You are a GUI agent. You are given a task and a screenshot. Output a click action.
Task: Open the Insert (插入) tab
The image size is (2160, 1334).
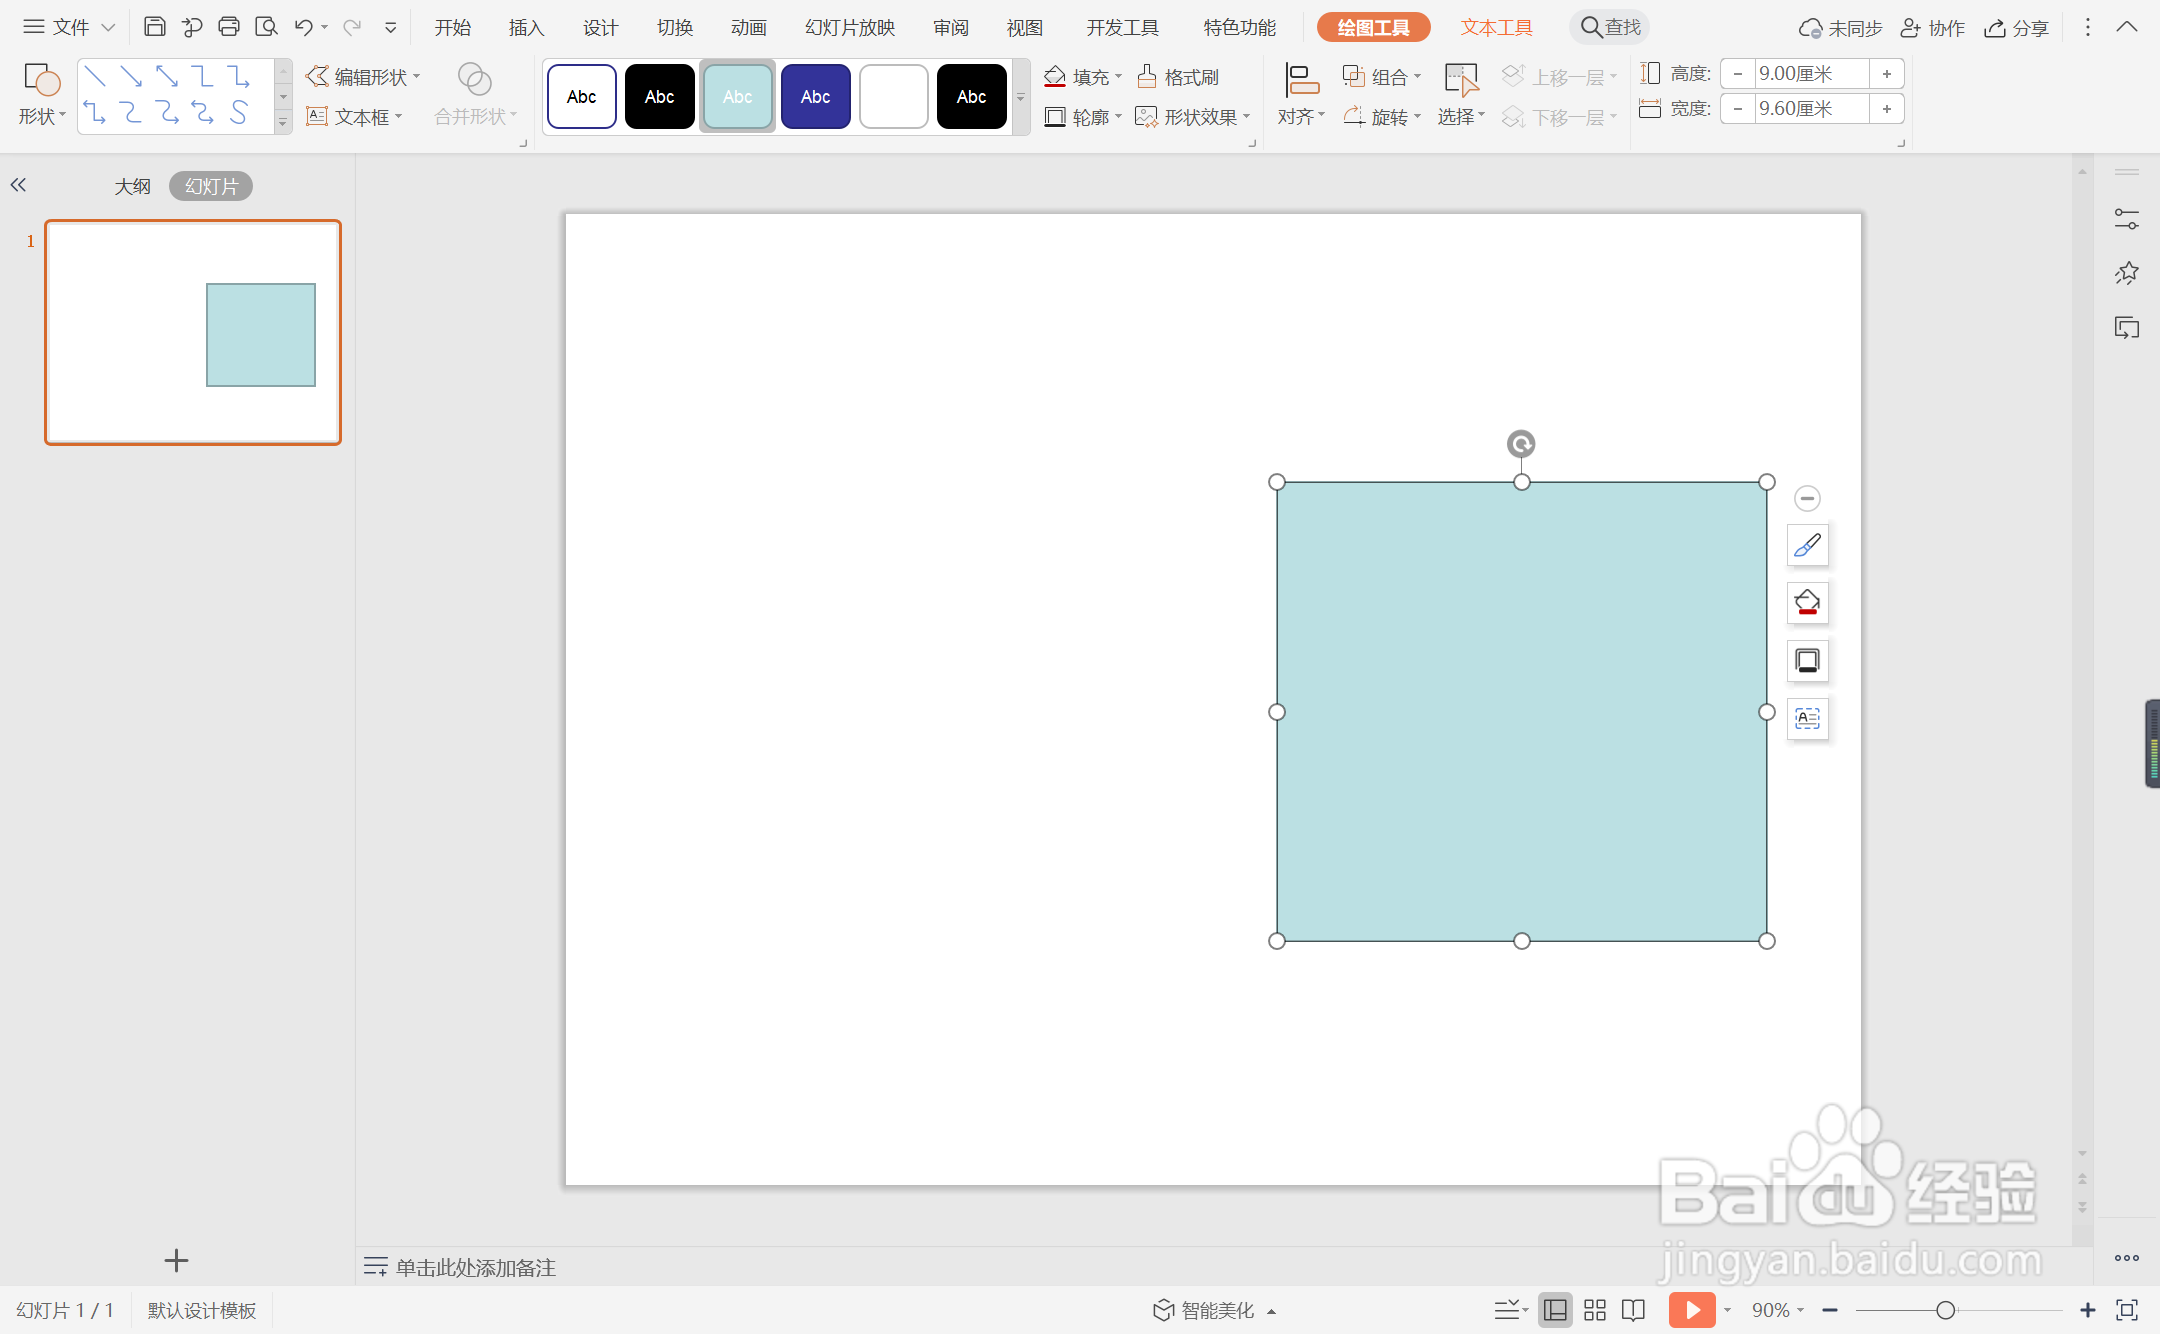pyautogui.click(x=526, y=27)
